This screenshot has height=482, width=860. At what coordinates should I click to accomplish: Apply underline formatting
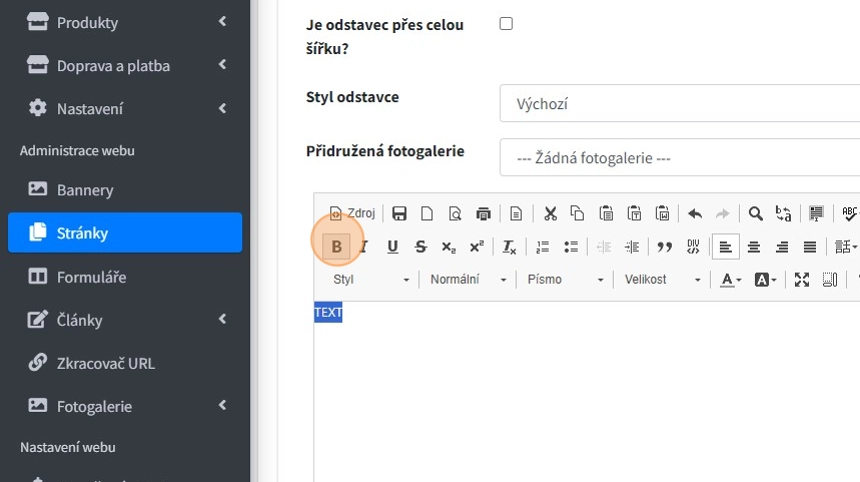click(392, 247)
